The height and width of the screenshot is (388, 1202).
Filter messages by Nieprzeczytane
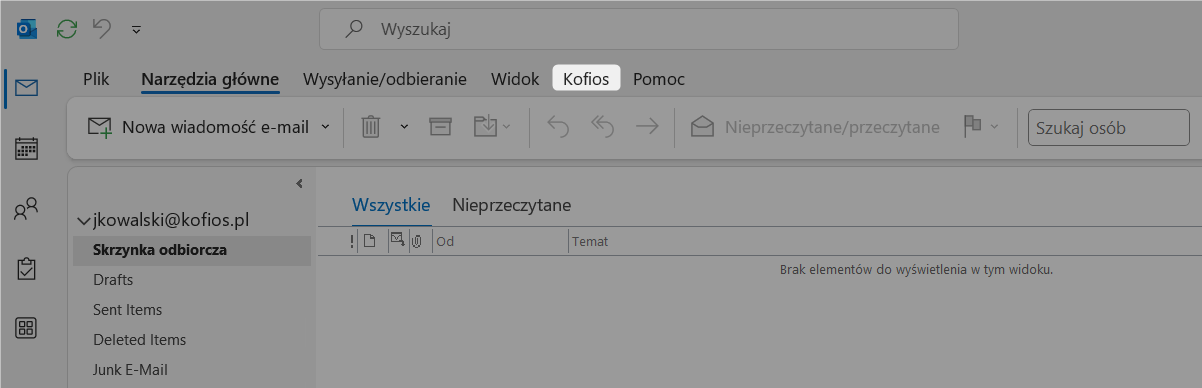coord(511,205)
